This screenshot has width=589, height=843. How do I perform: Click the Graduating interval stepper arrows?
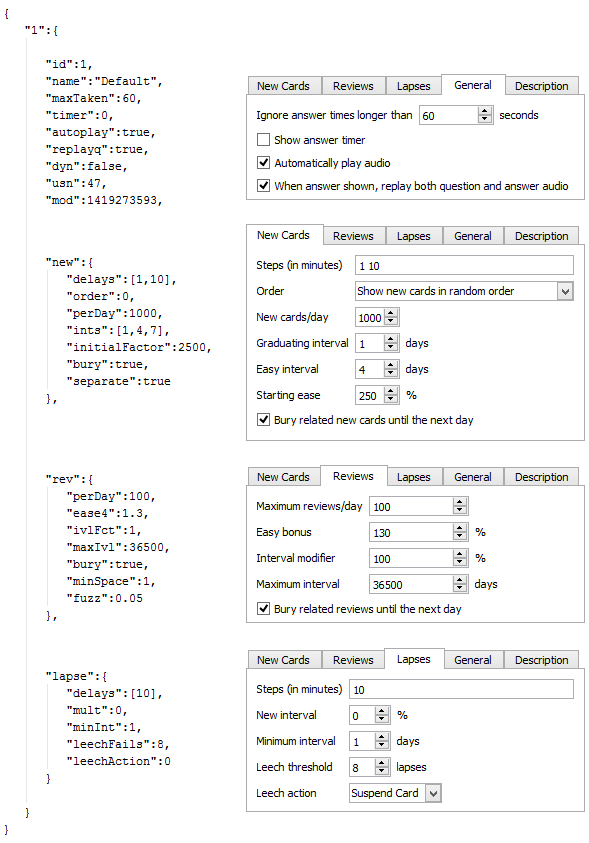tap(391, 343)
